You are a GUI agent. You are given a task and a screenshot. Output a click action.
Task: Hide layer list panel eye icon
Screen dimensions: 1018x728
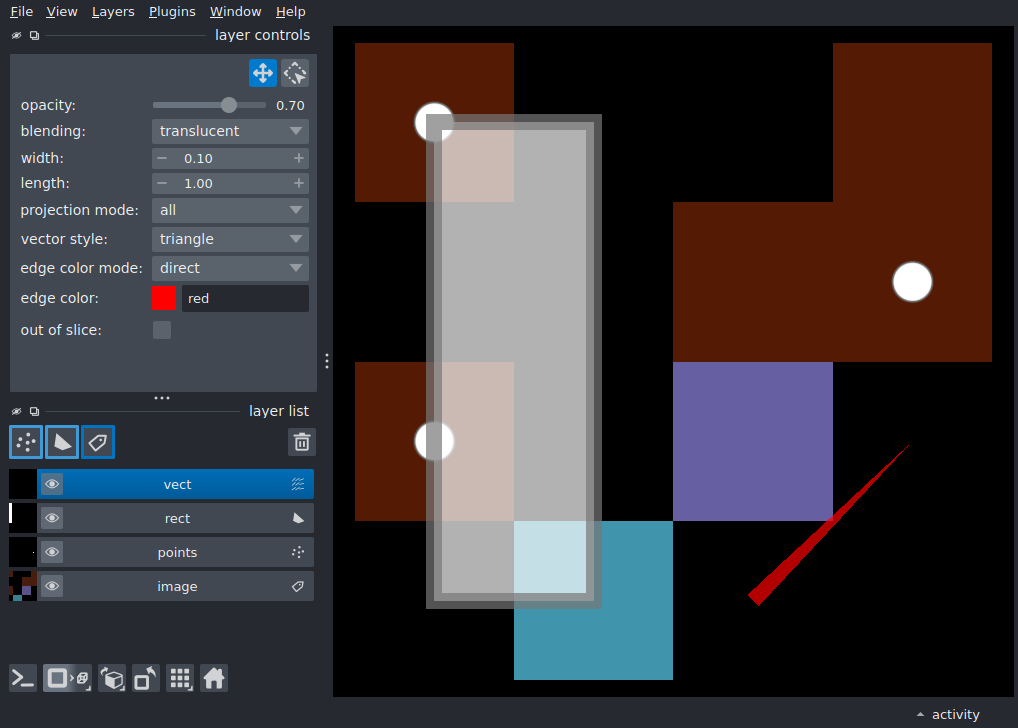[x=17, y=411]
